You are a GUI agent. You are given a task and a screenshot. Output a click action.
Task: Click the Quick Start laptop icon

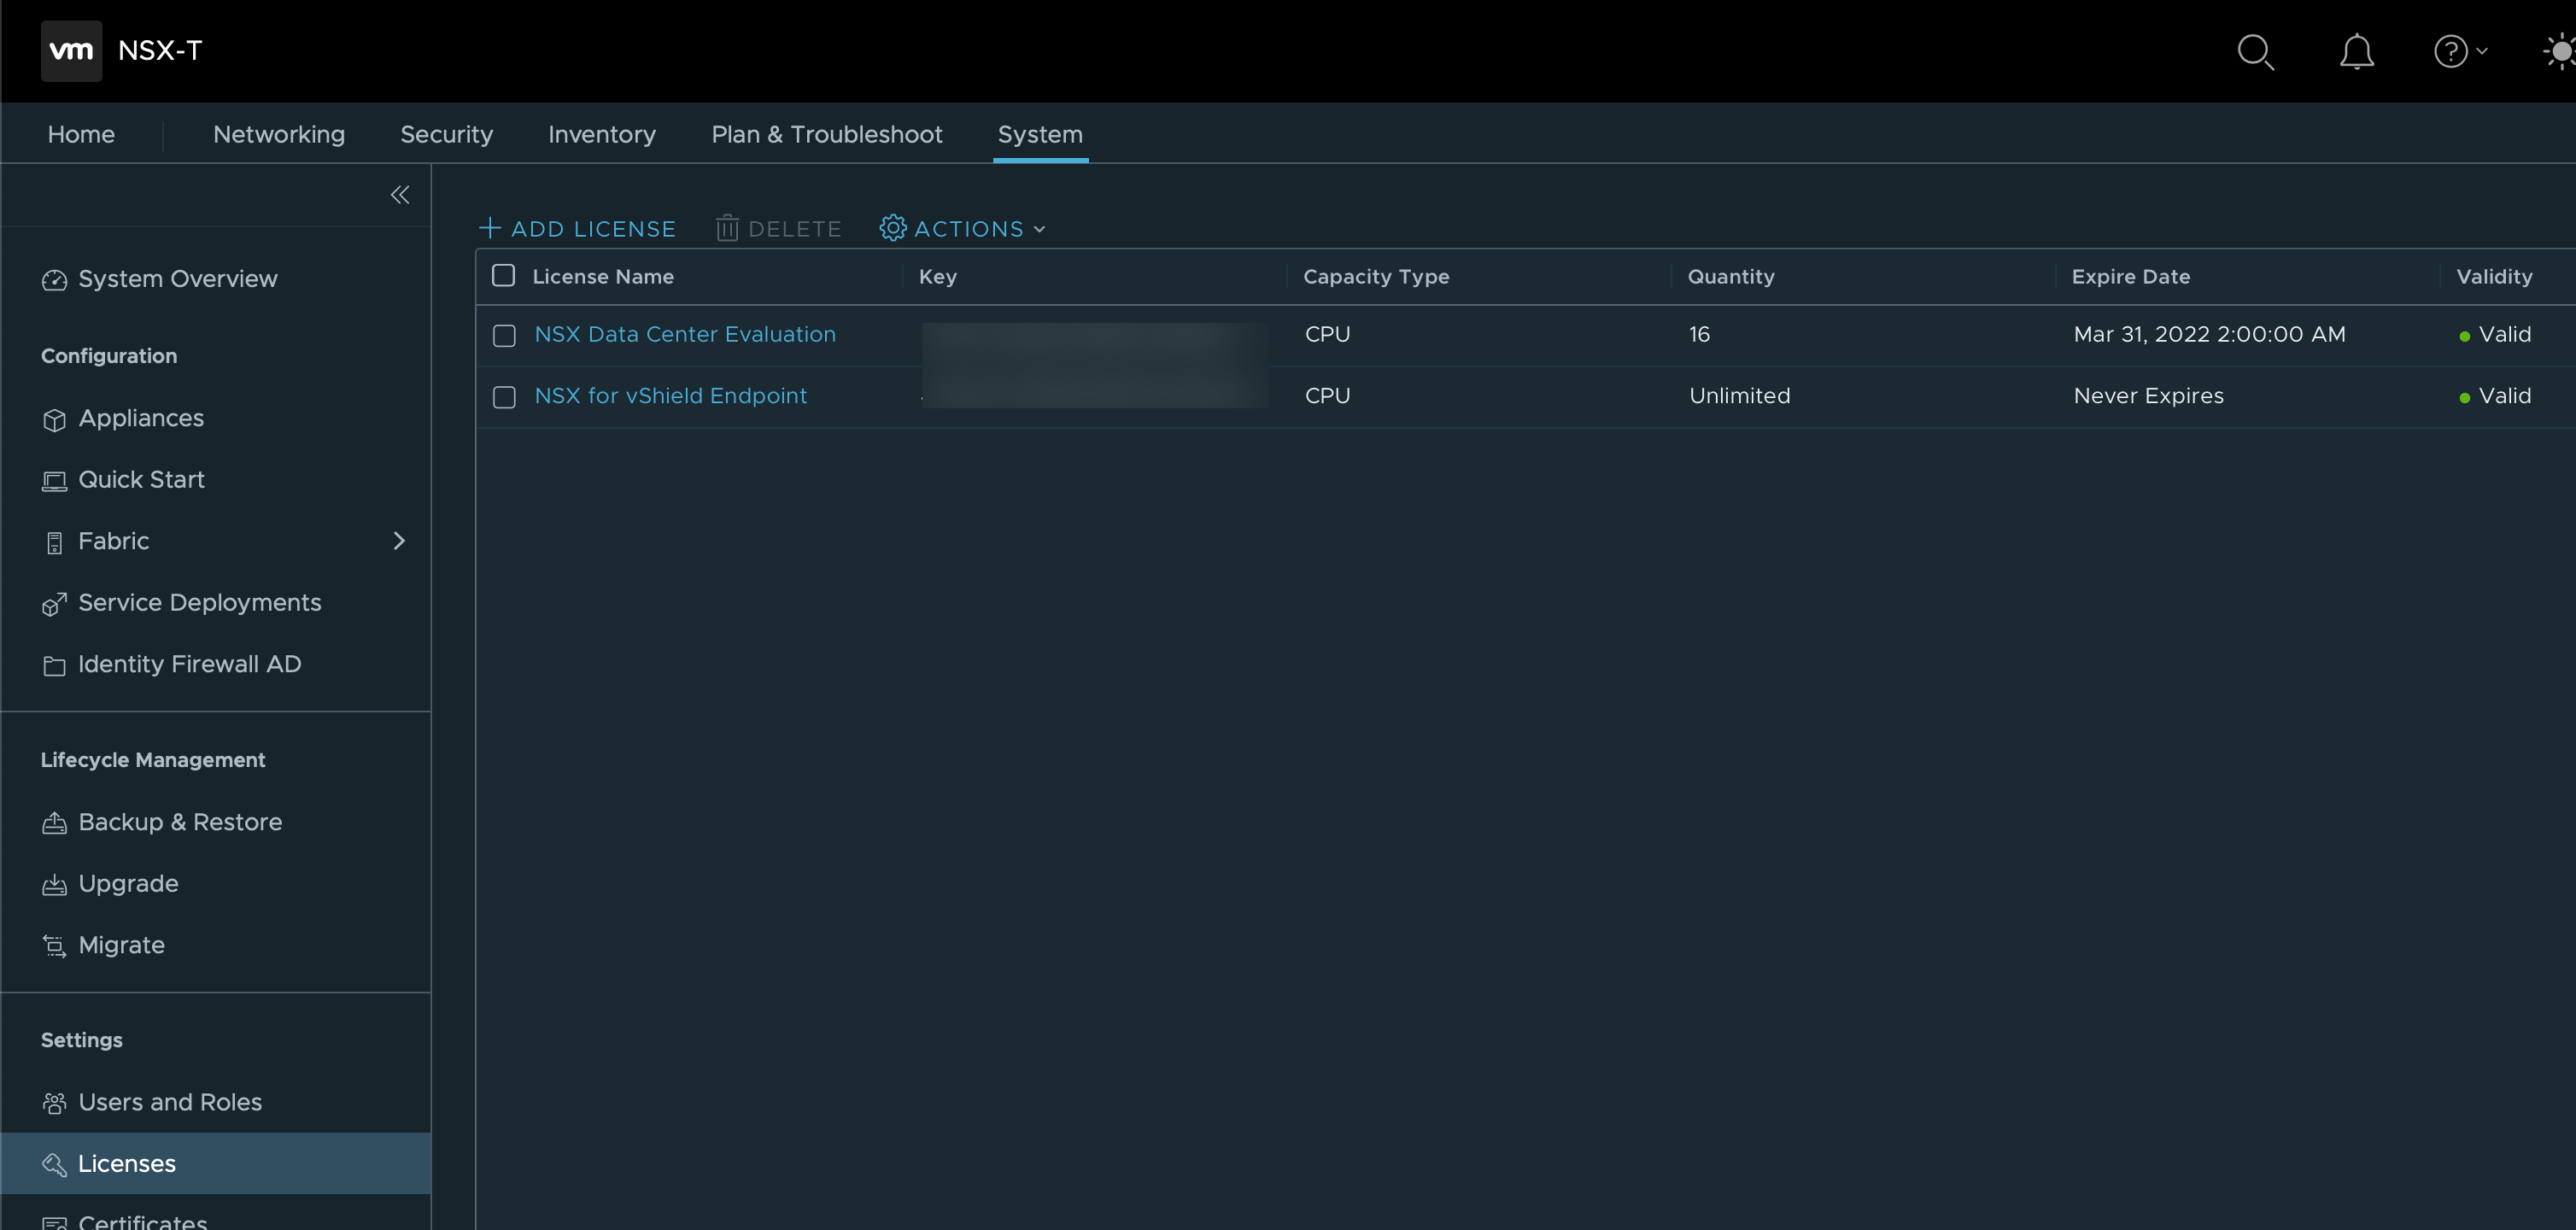54,481
